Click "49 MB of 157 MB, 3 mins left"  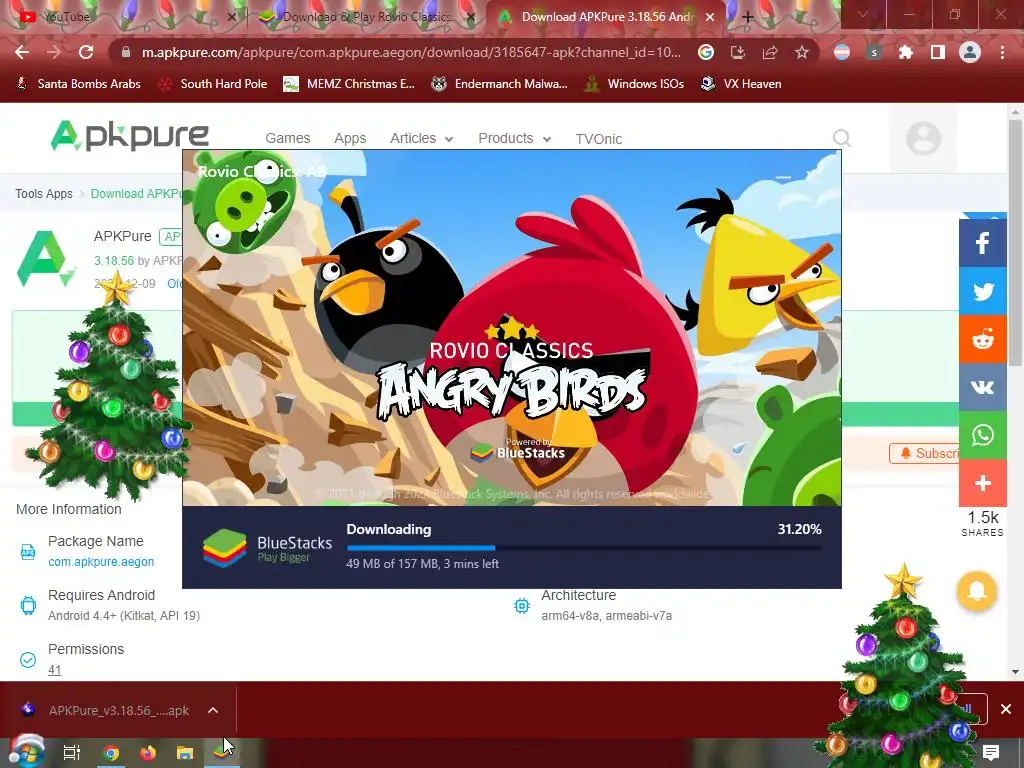coord(423,564)
